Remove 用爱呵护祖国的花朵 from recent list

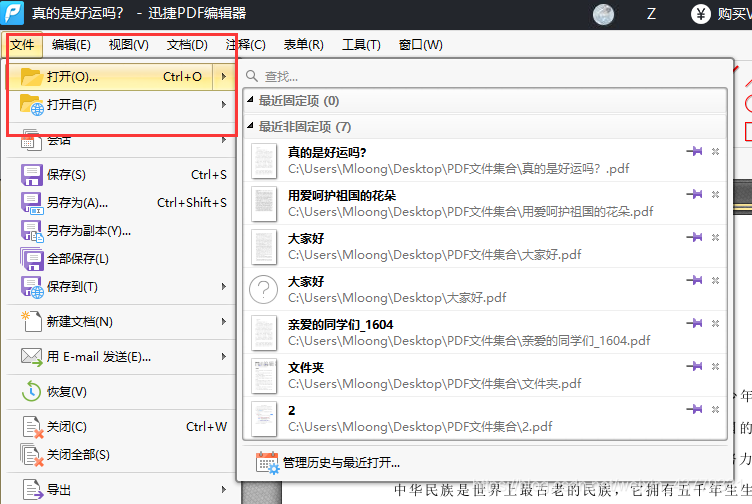715,194
